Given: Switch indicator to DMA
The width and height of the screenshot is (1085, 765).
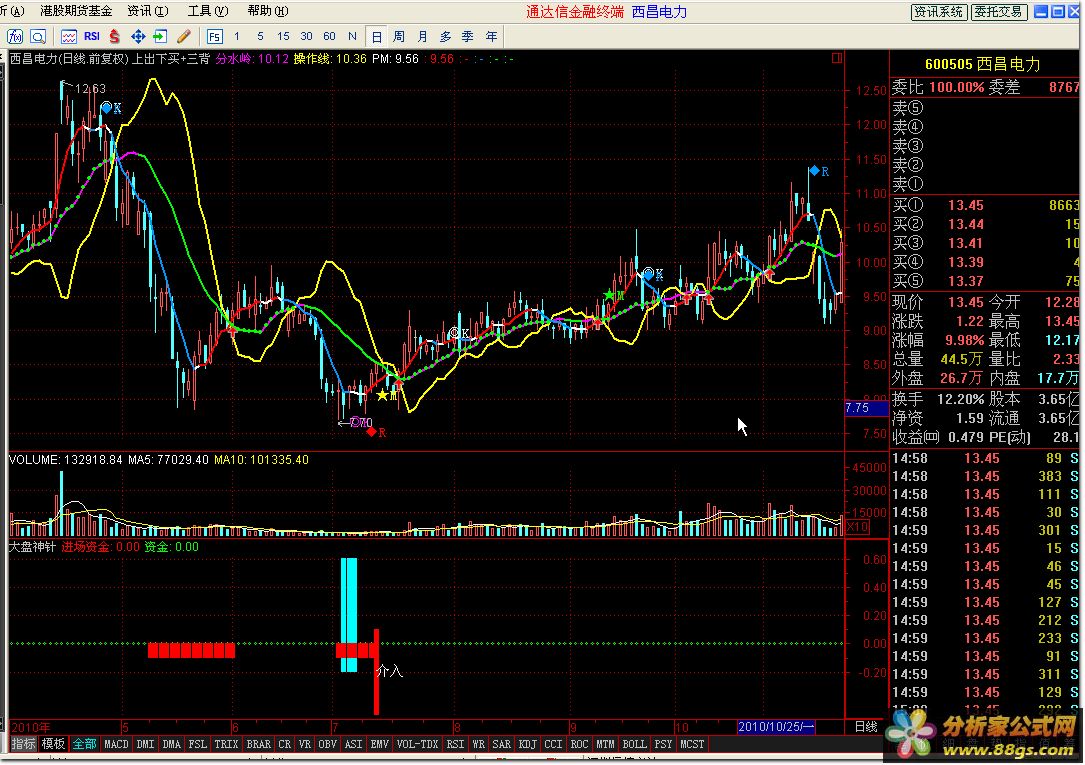Looking at the screenshot, I should (172, 744).
